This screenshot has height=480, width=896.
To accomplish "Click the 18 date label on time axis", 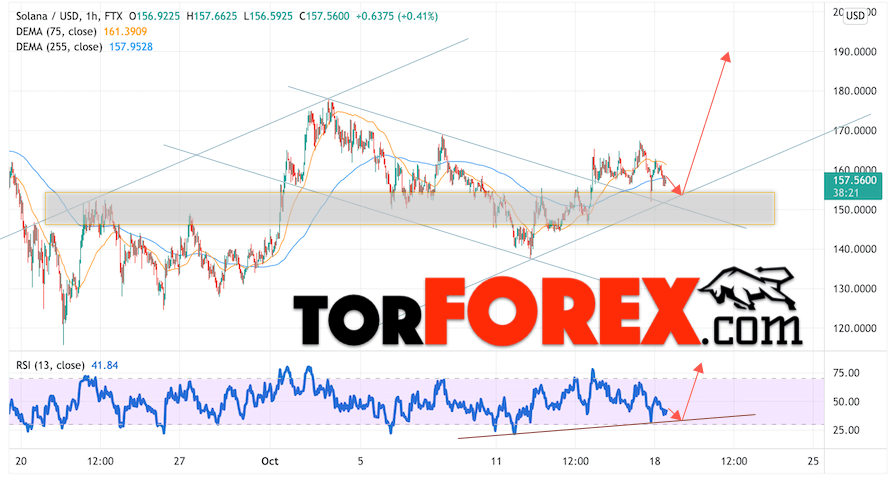I will [655, 461].
